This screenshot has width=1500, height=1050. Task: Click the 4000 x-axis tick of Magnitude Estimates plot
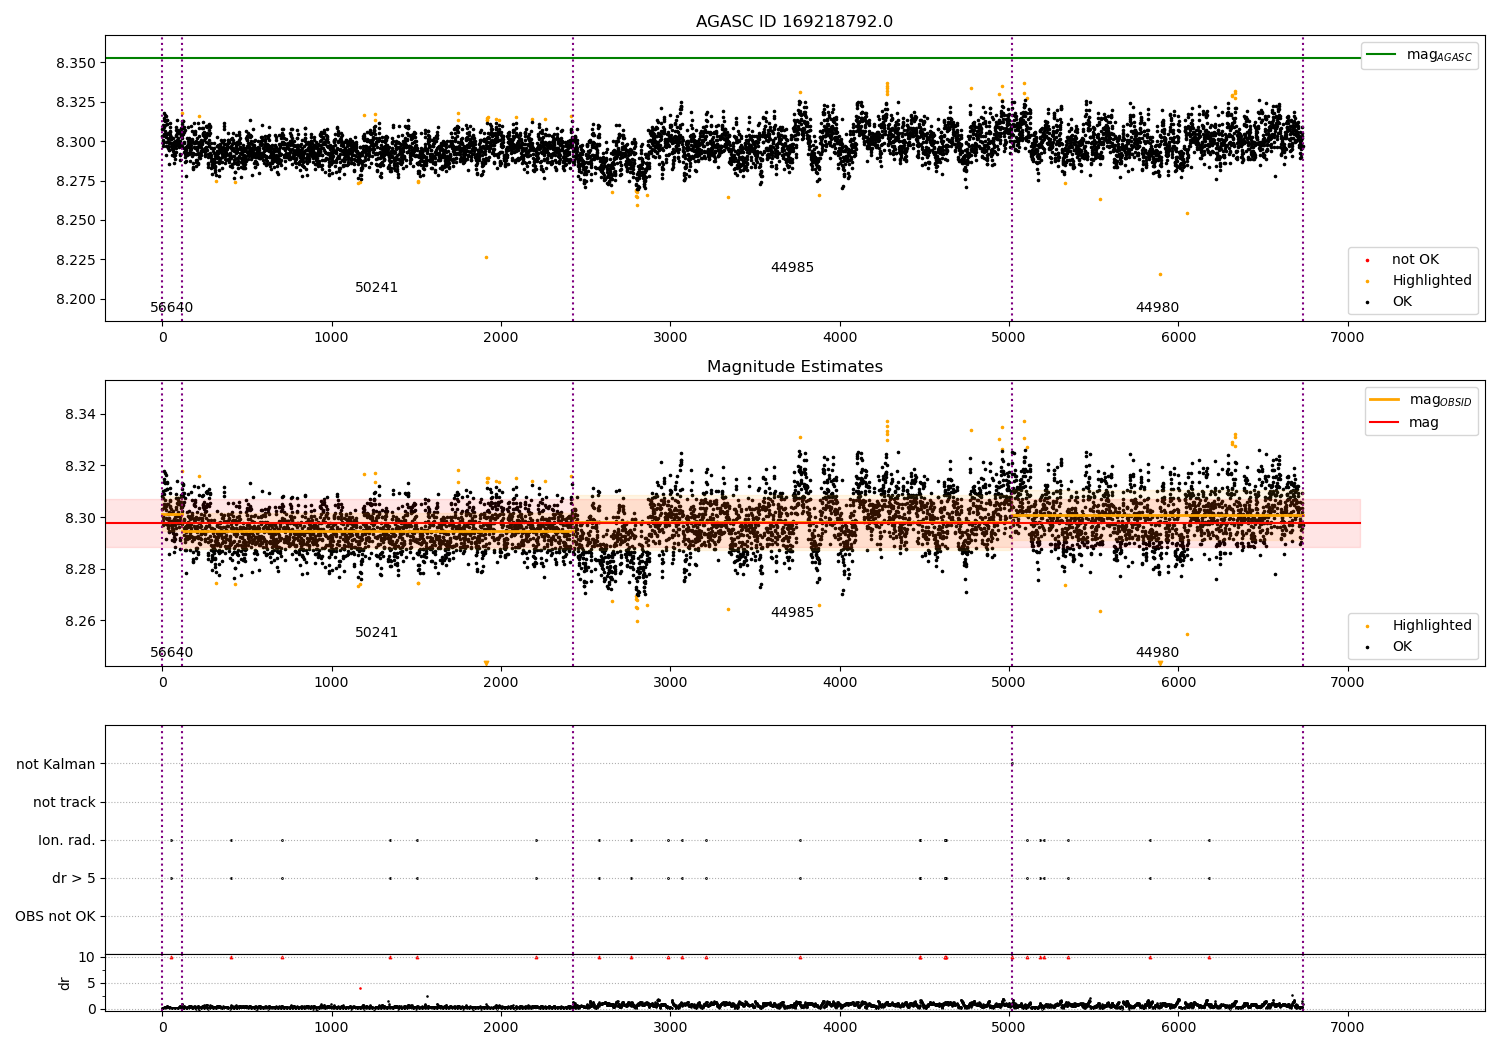(x=839, y=682)
